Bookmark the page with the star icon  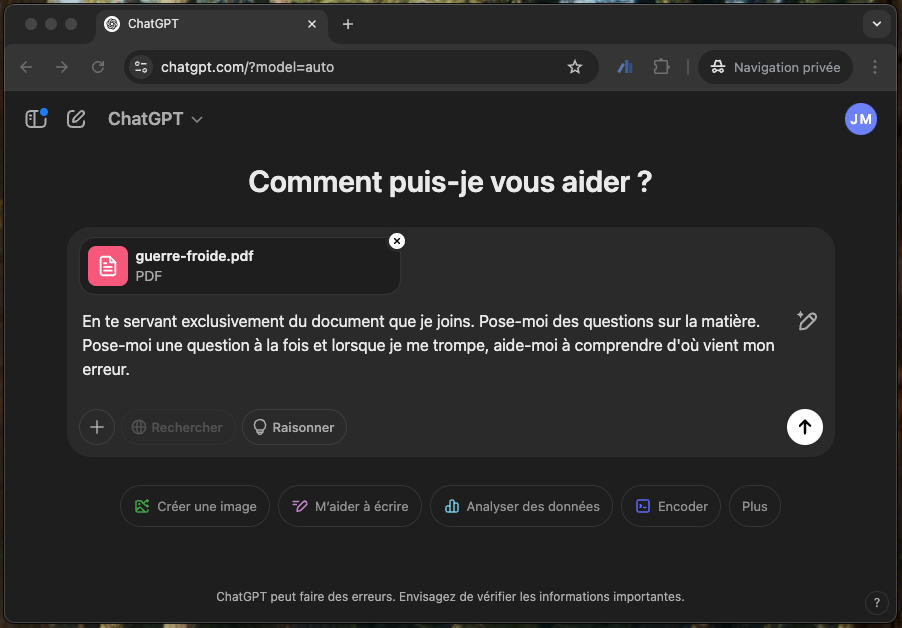(x=575, y=67)
